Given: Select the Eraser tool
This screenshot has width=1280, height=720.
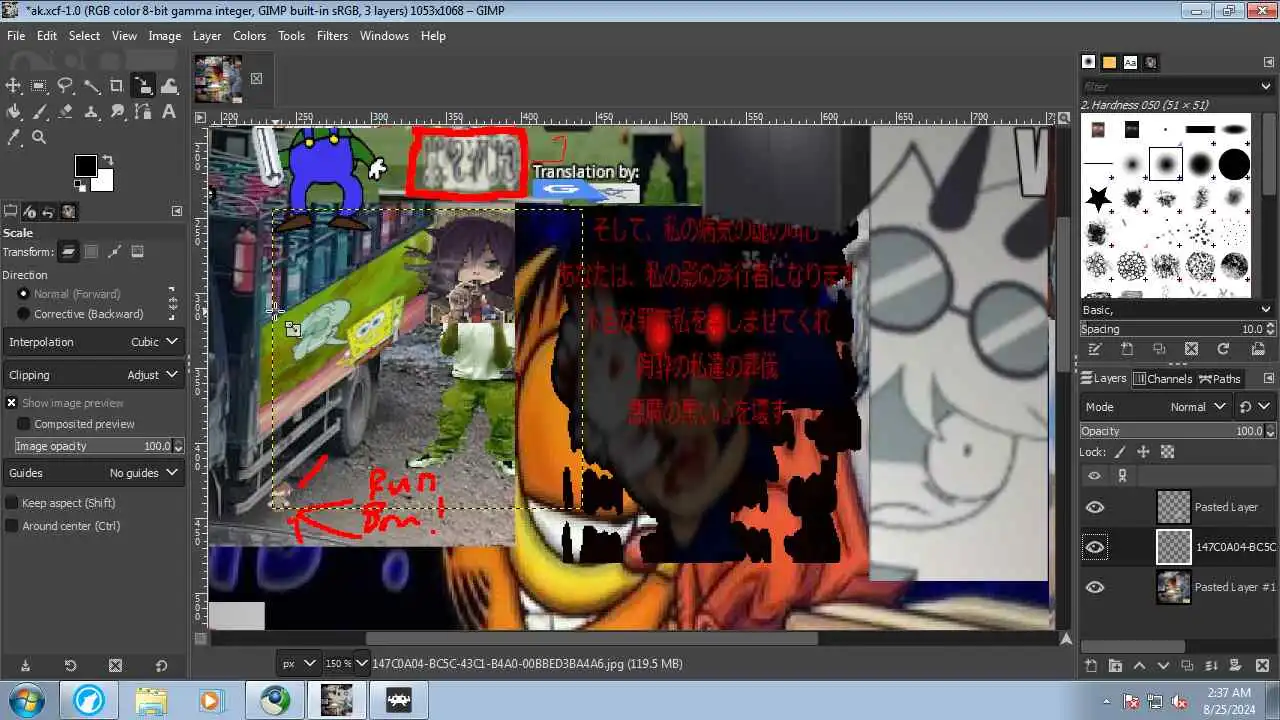Looking at the screenshot, I should (65, 112).
